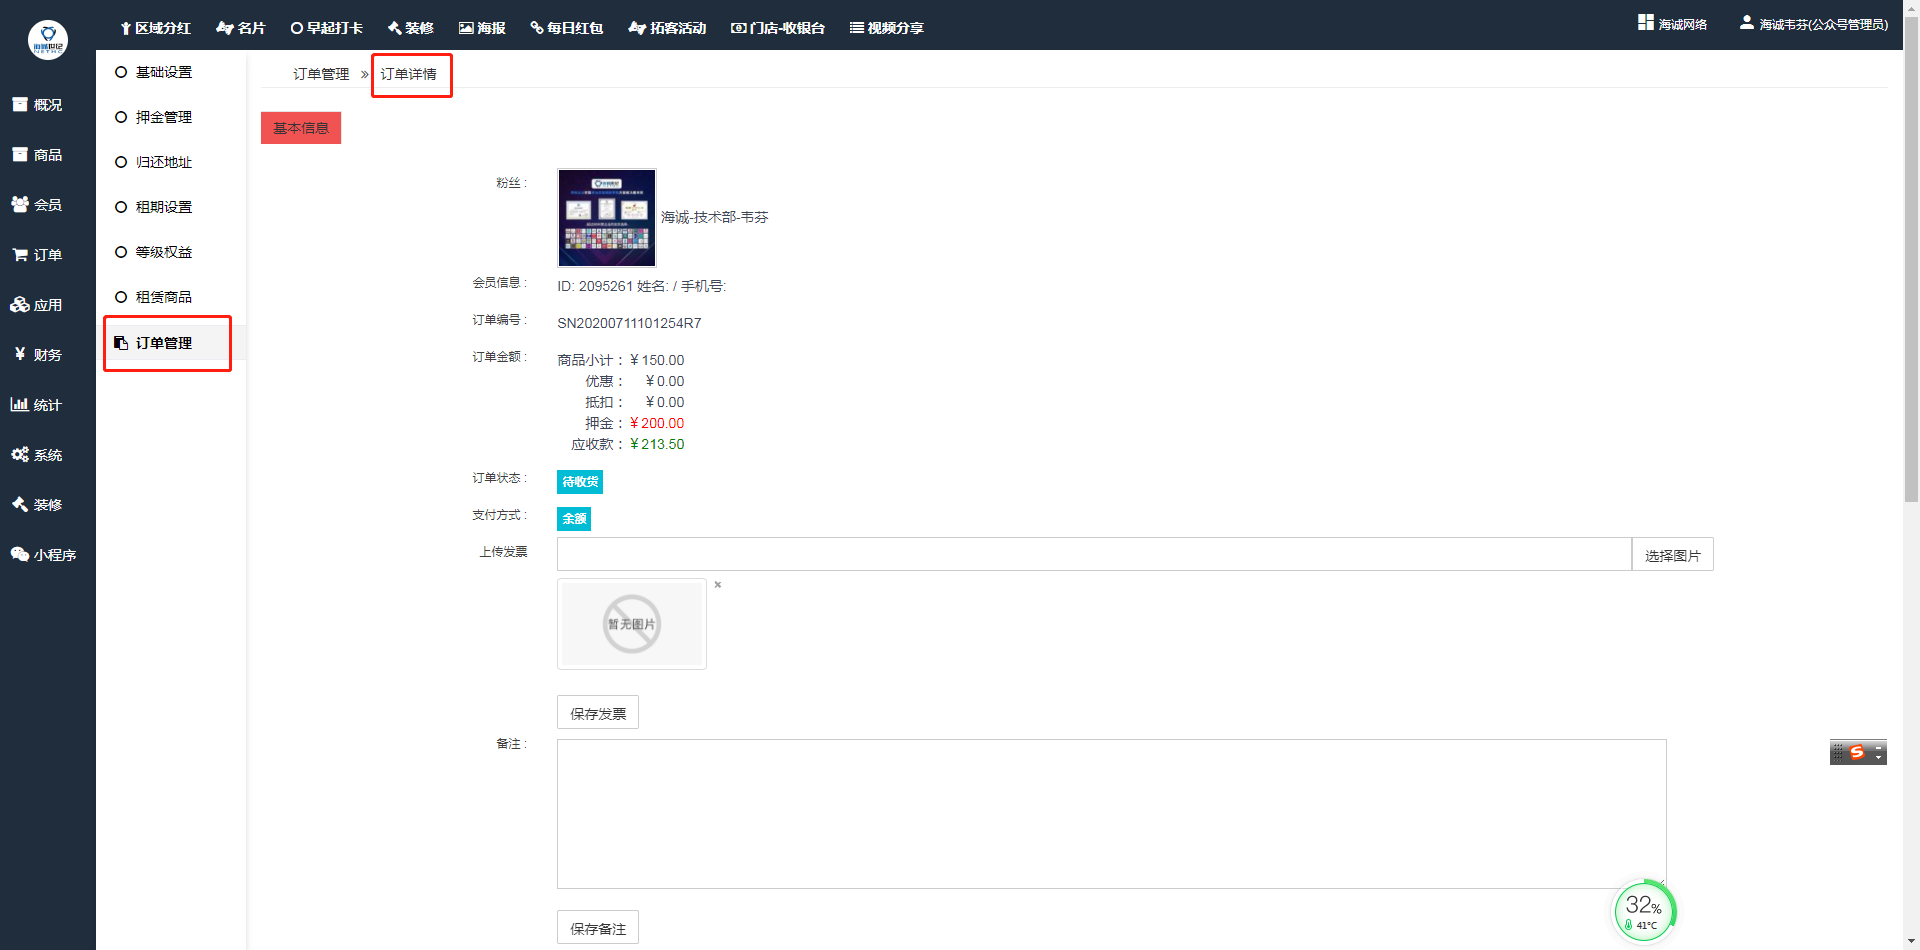The width and height of the screenshot is (1920, 950).
Task: Open 早起打卡 in the top navigation
Action: [327, 28]
